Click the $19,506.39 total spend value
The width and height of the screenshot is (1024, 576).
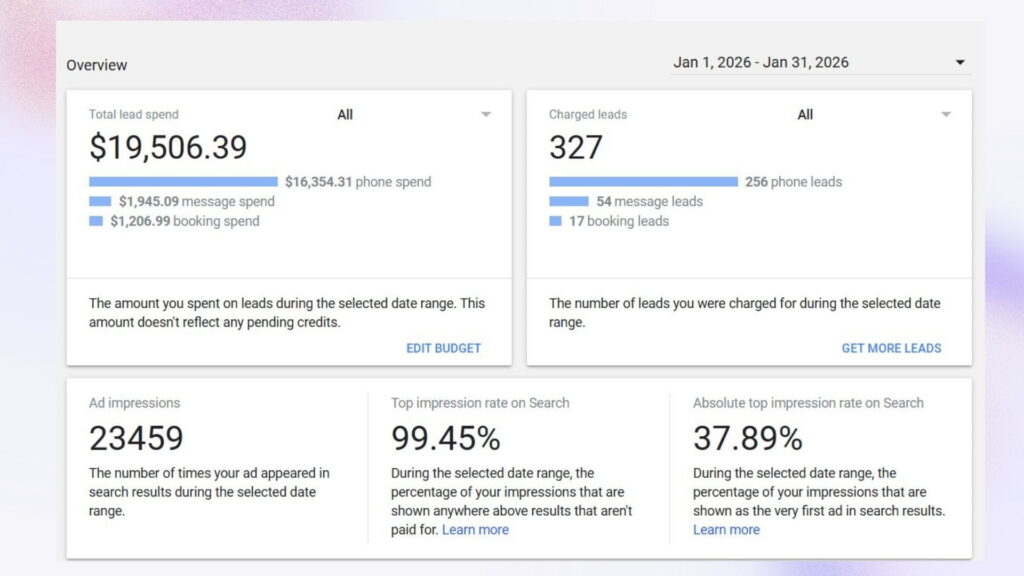pyautogui.click(x=167, y=146)
